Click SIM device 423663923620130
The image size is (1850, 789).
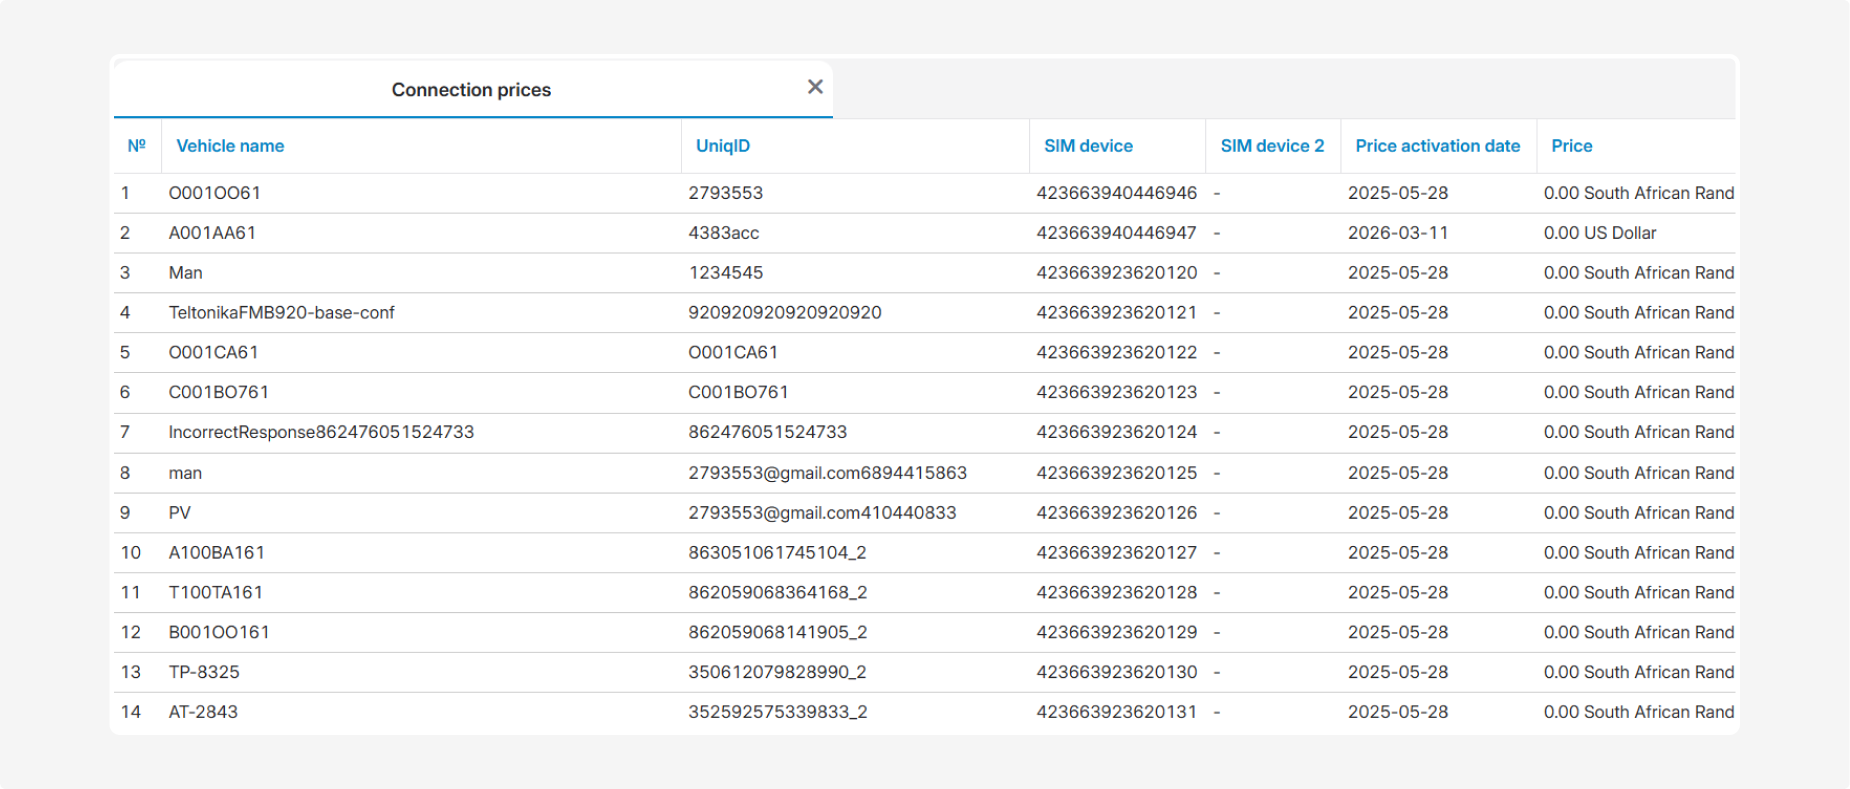click(1116, 673)
